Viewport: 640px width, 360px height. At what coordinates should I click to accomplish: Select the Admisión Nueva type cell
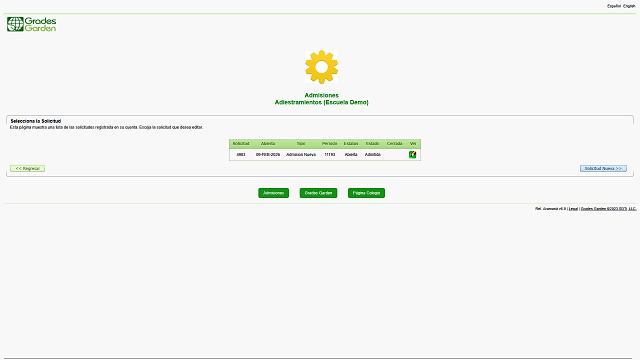tap(301, 155)
